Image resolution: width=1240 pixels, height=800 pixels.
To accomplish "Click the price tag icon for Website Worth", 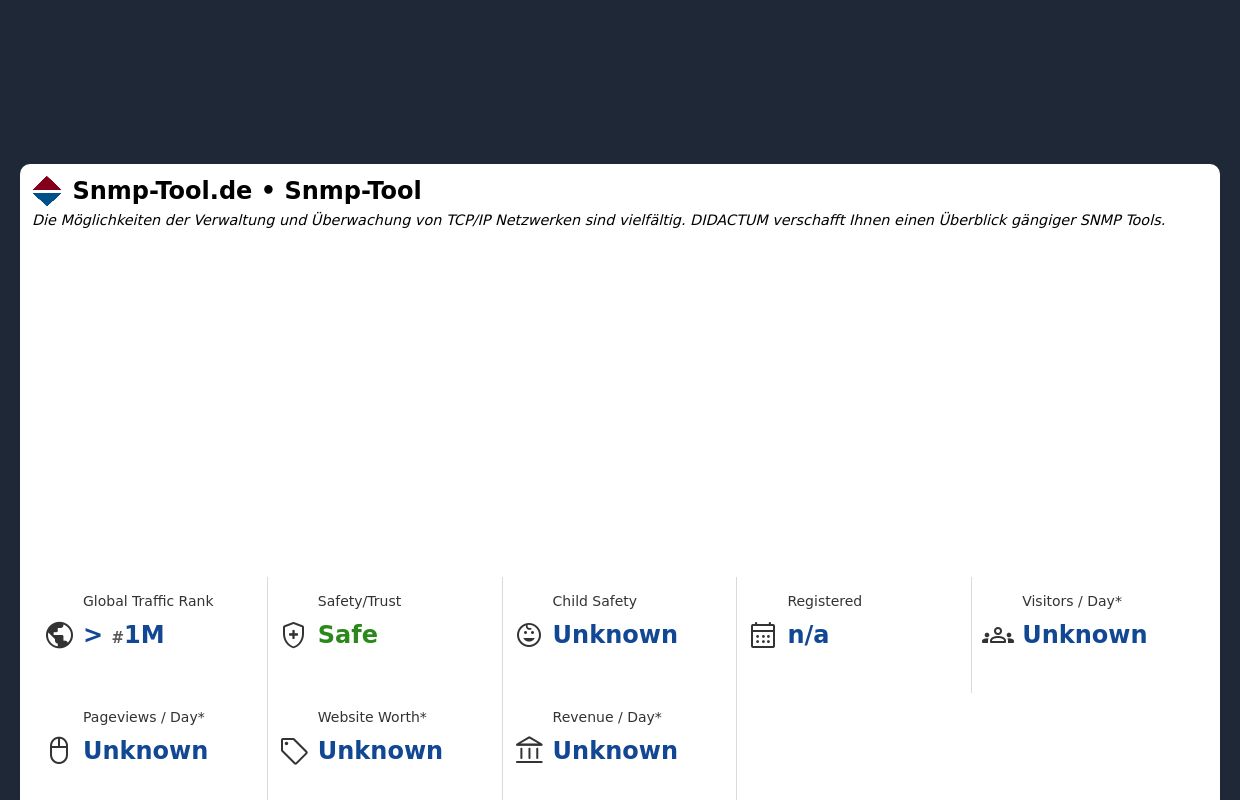I will pos(294,751).
